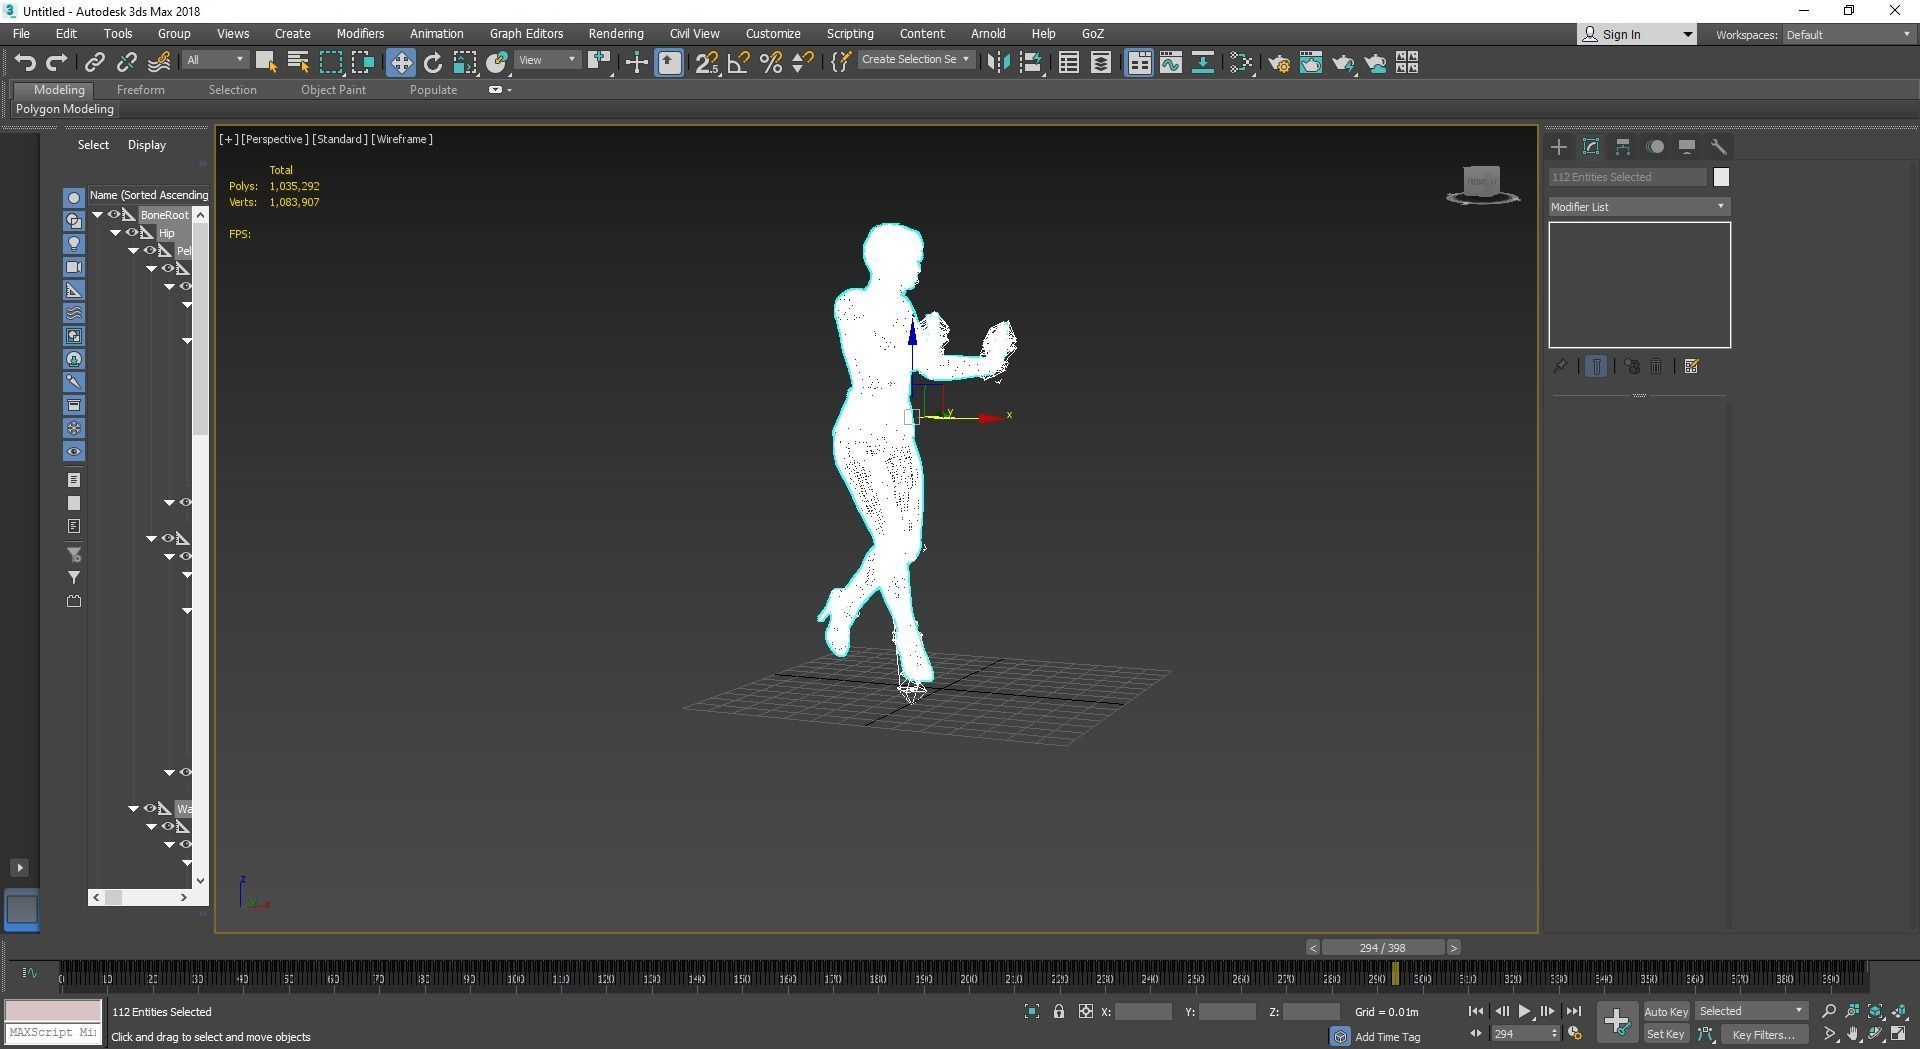Toggle Isolate Selection icon in status bar
The image size is (1920, 1049).
point(1032,1012)
